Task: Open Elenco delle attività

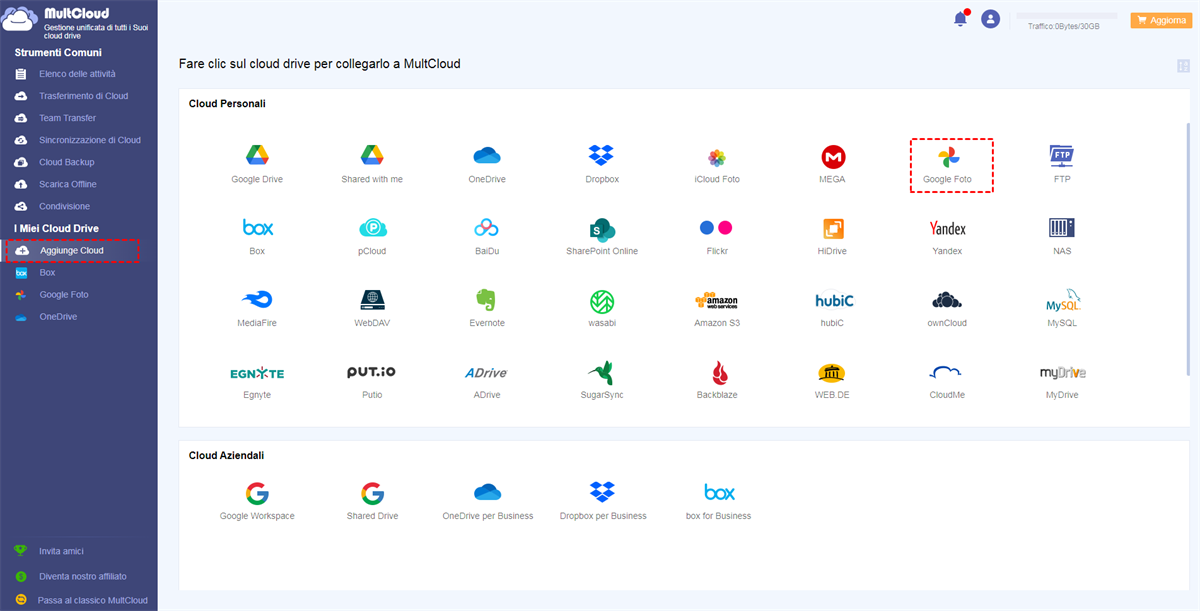Action: (x=78, y=74)
